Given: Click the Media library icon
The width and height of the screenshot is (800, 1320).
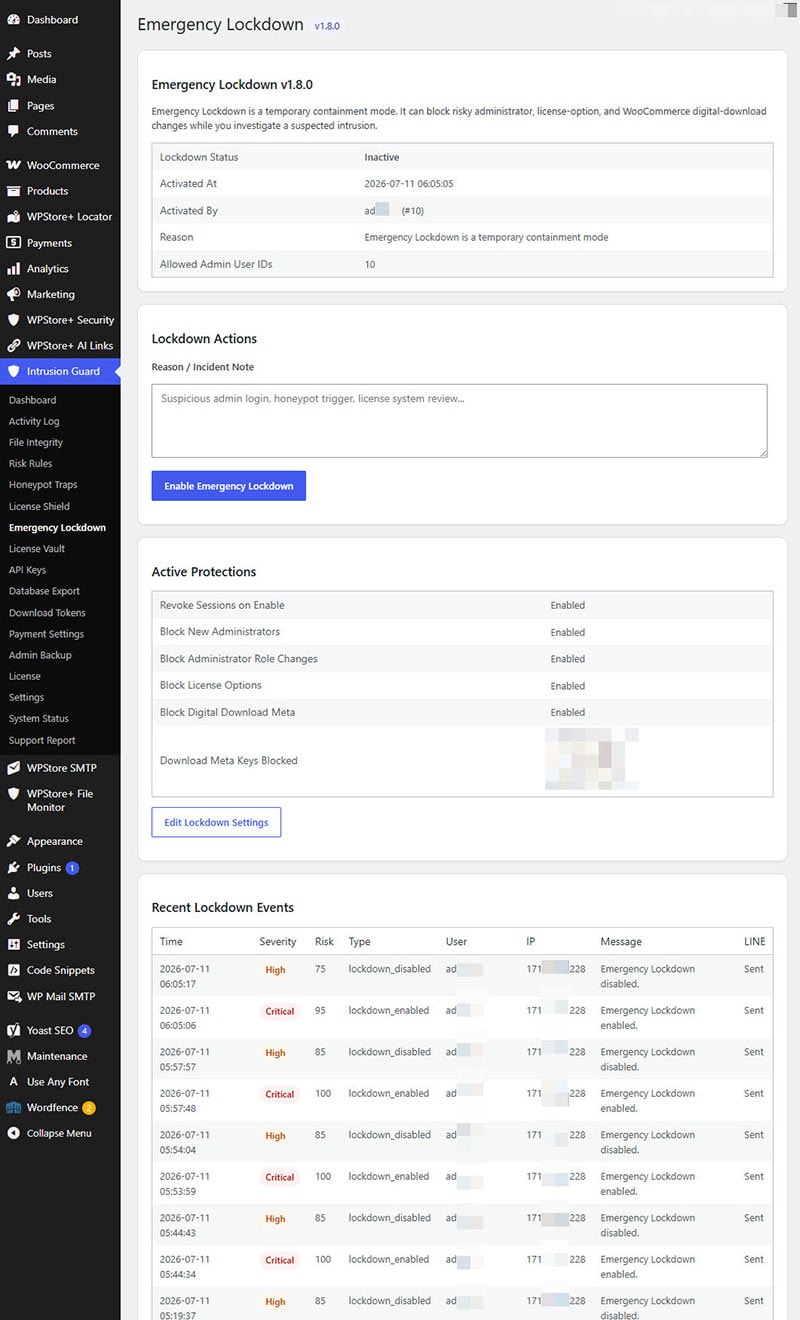Looking at the screenshot, I should (13, 80).
